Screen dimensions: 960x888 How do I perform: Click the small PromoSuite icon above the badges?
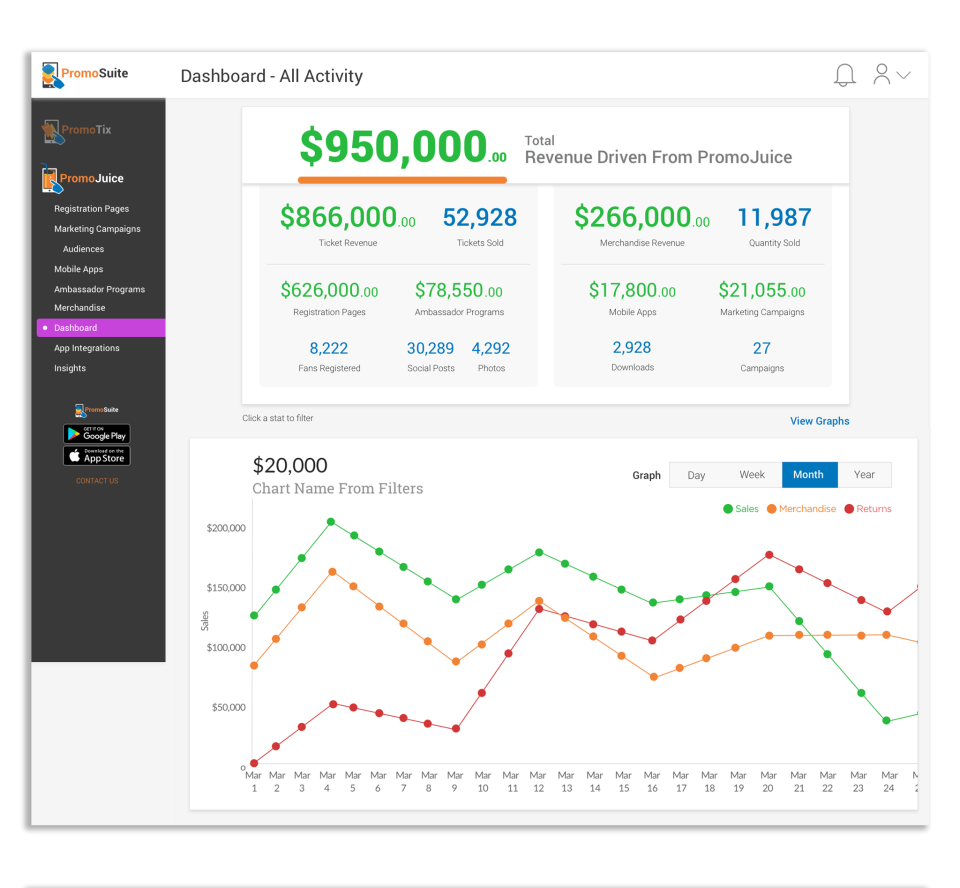click(96, 409)
